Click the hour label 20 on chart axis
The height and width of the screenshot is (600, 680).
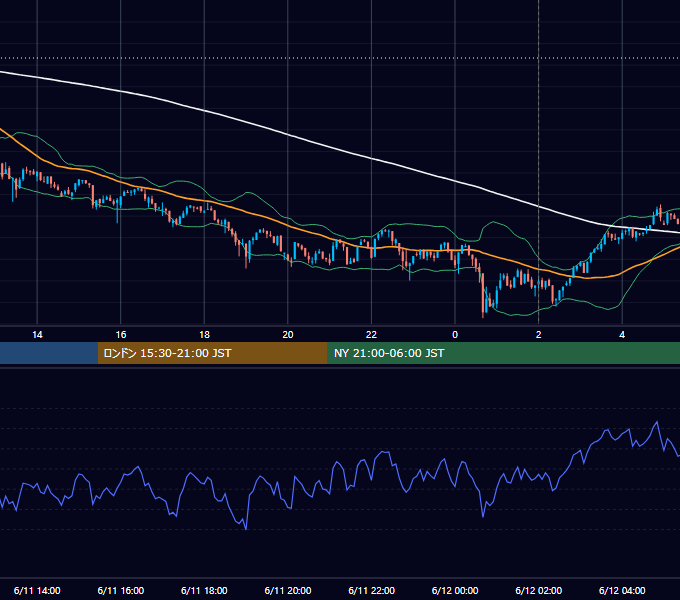288,335
